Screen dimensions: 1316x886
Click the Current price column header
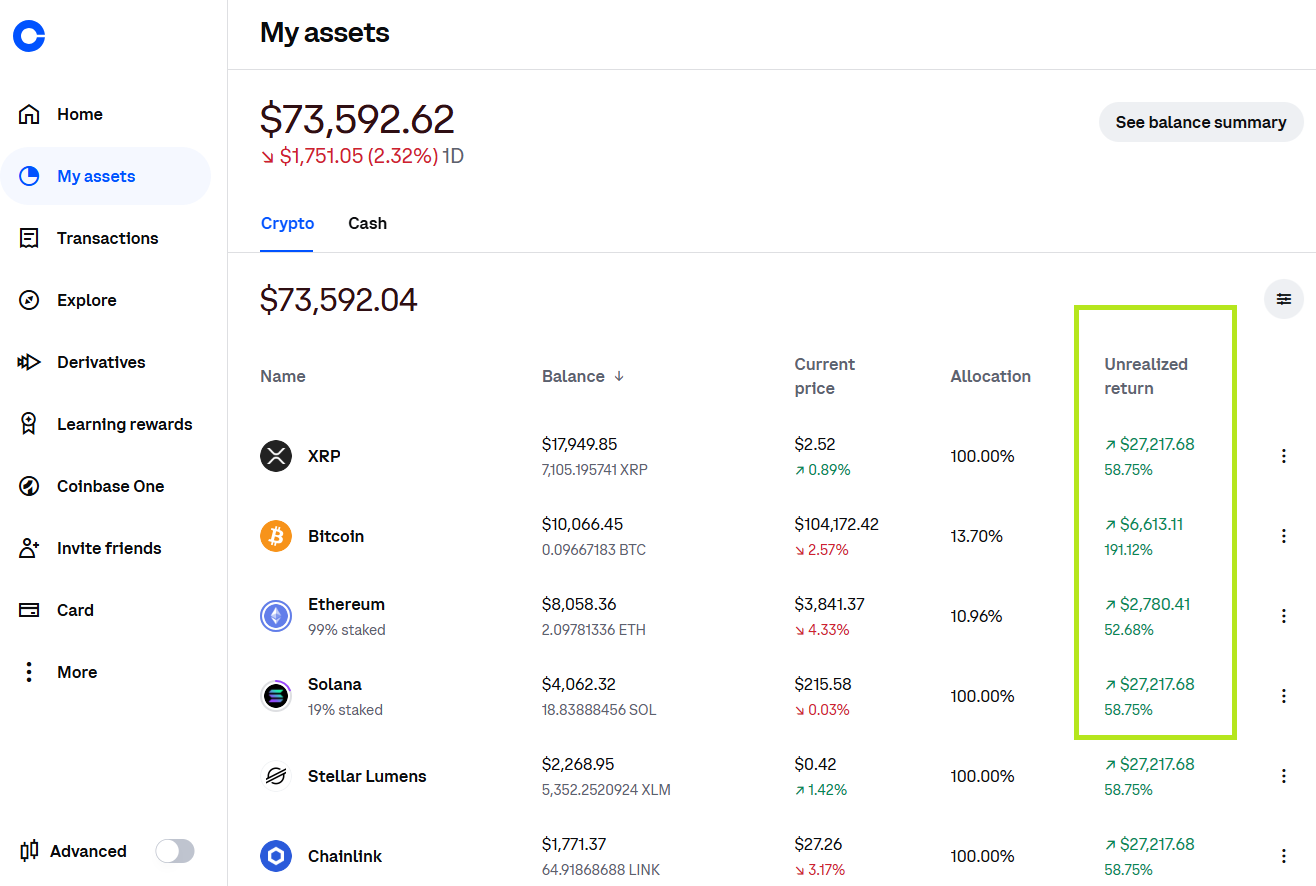[x=825, y=376]
